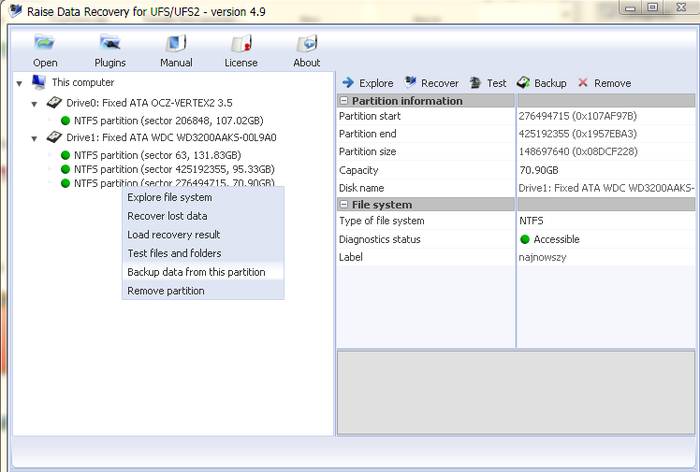Click the Explore arrow icon

[348, 83]
